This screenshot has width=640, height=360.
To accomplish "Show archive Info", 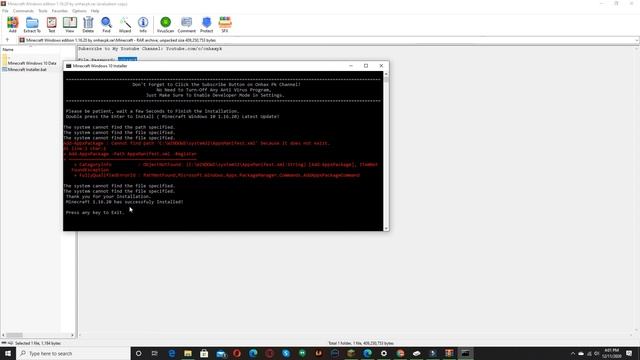I will [x=143, y=24].
